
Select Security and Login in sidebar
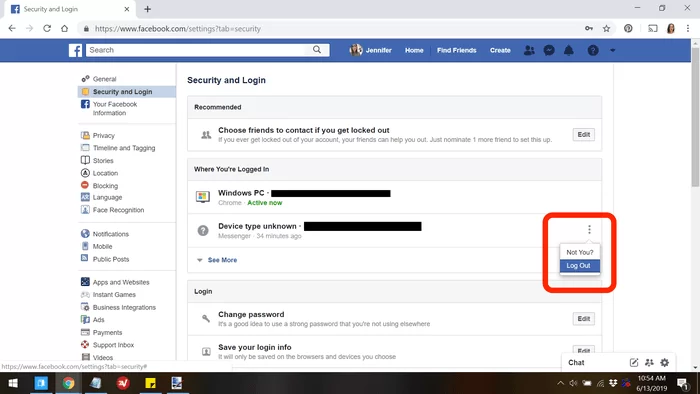coord(127,91)
